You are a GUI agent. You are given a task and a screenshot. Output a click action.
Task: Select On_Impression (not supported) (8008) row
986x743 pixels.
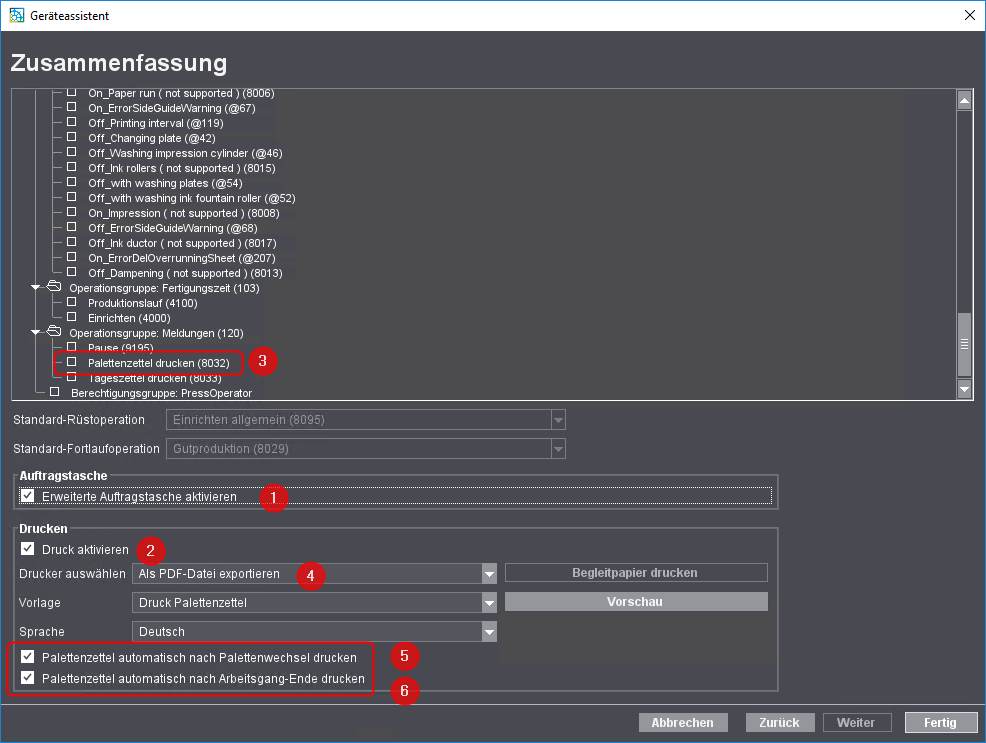184,213
